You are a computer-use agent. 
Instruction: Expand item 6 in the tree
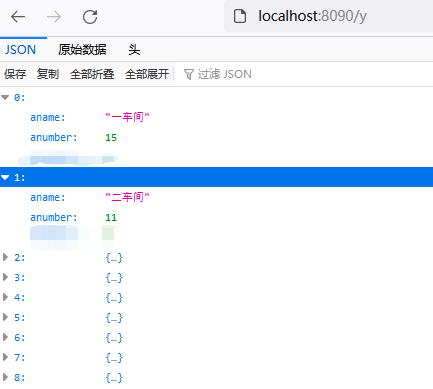(x=5, y=337)
